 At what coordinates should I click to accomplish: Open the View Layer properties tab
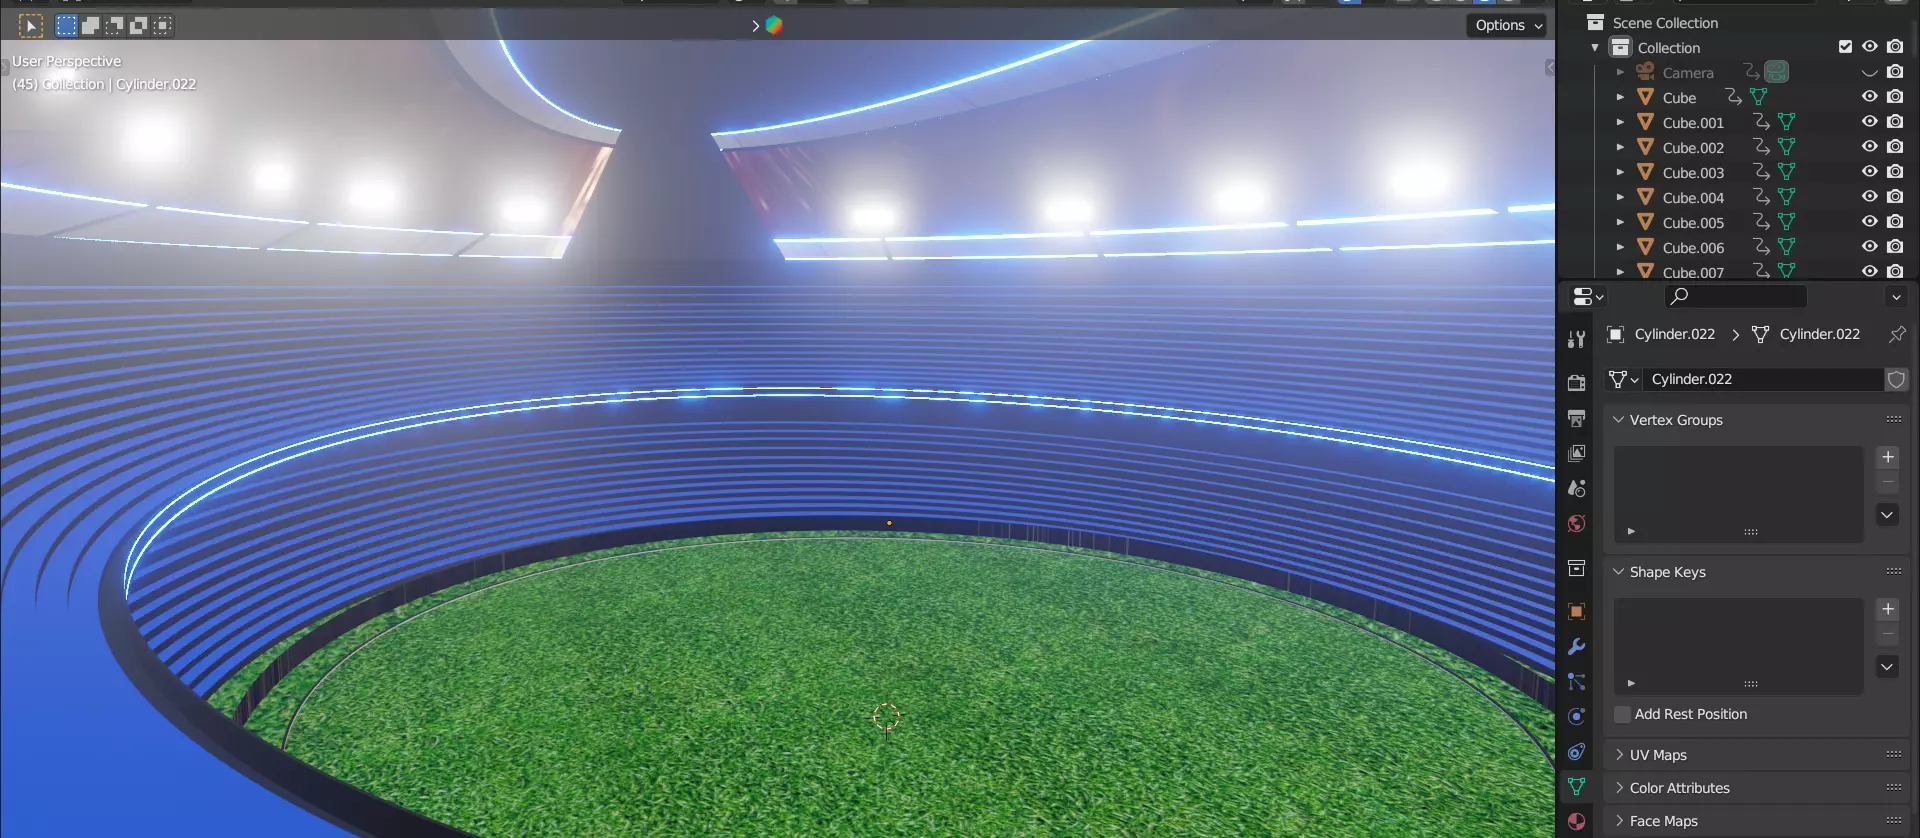click(x=1577, y=453)
